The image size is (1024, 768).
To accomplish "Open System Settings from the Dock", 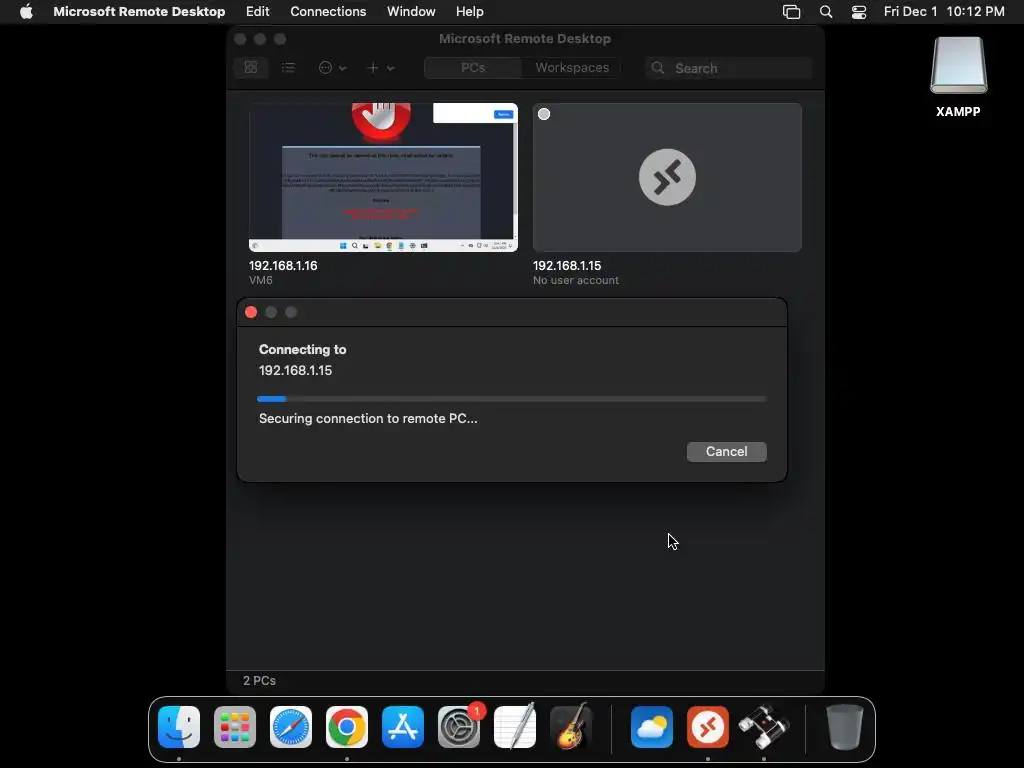I will (x=458, y=727).
